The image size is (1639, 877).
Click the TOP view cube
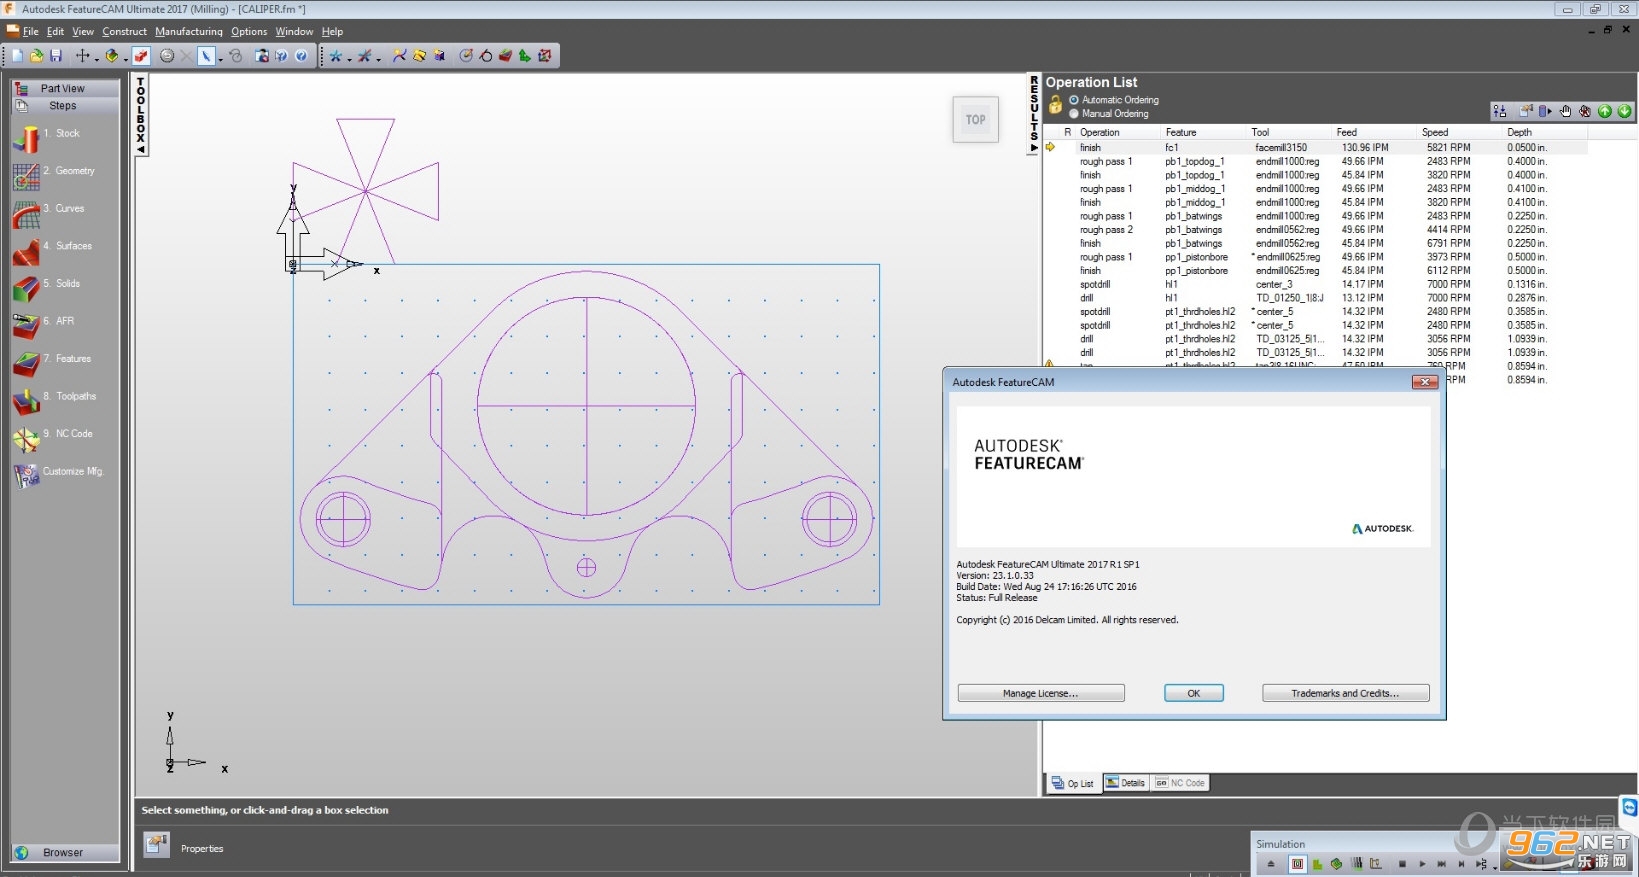click(x=975, y=119)
